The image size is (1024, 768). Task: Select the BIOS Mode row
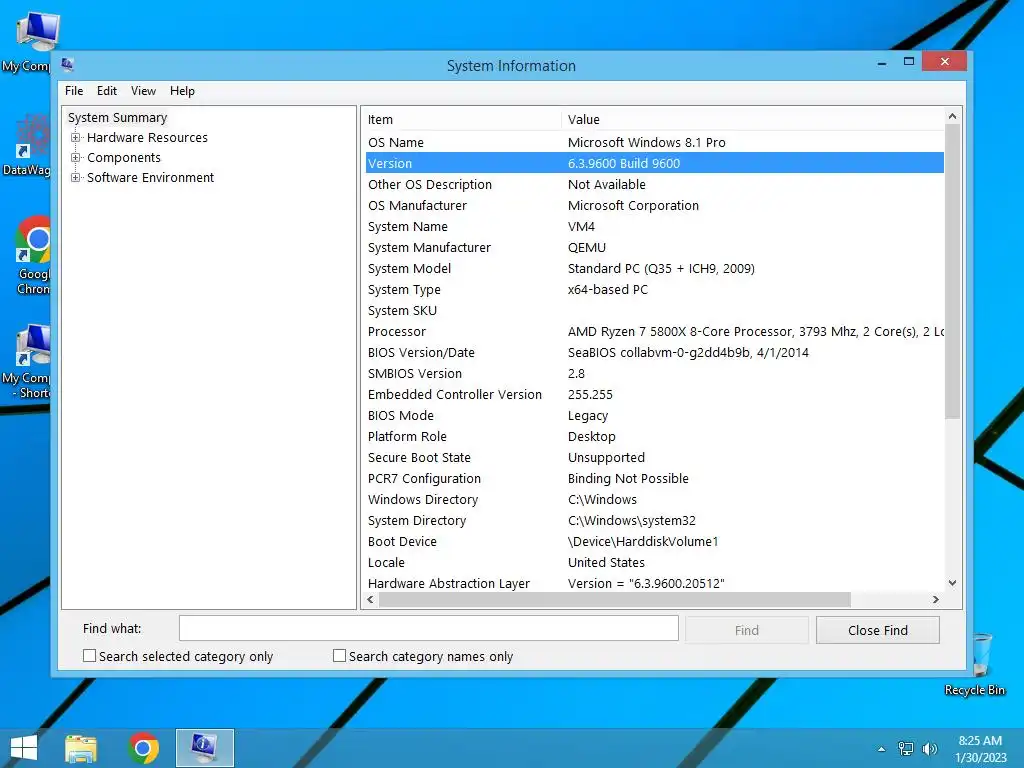pos(654,415)
